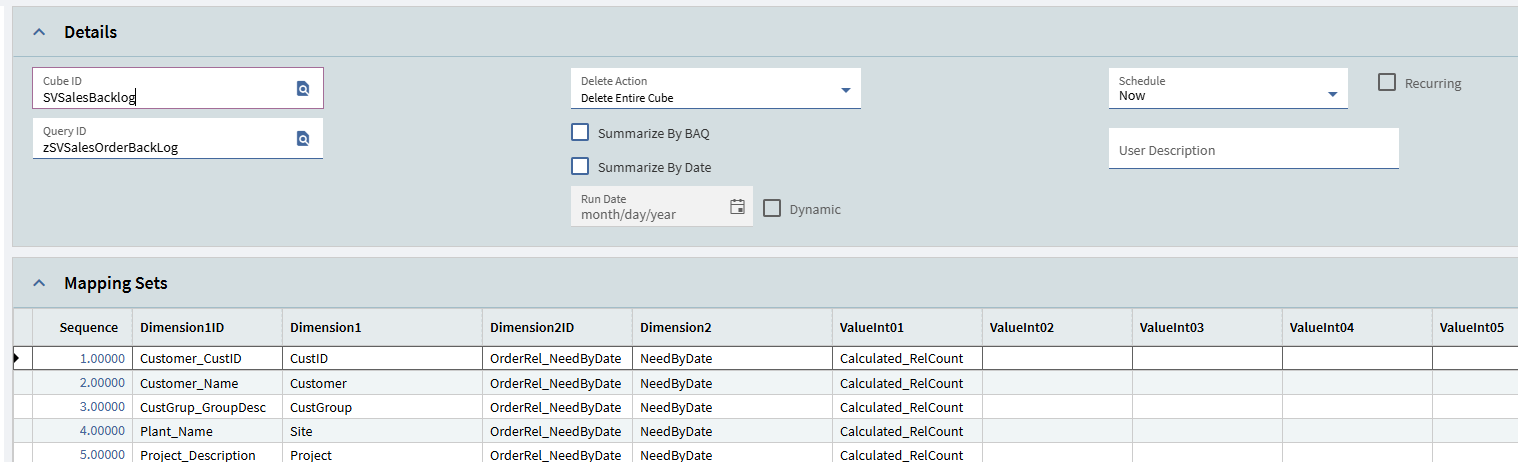Click the sequence 3.00000 cell
This screenshot has width=1518, height=462.
82,407
